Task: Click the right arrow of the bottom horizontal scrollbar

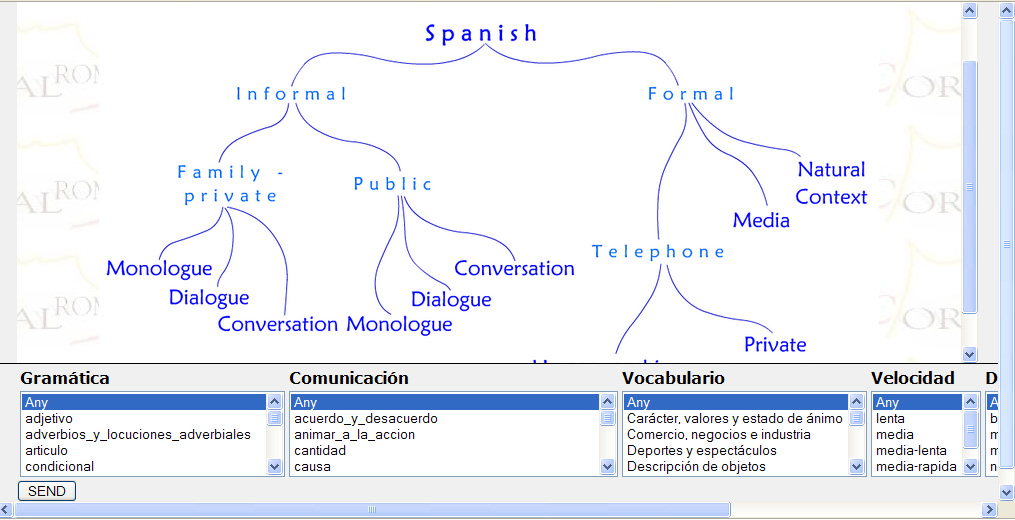Action: tap(989, 510)
